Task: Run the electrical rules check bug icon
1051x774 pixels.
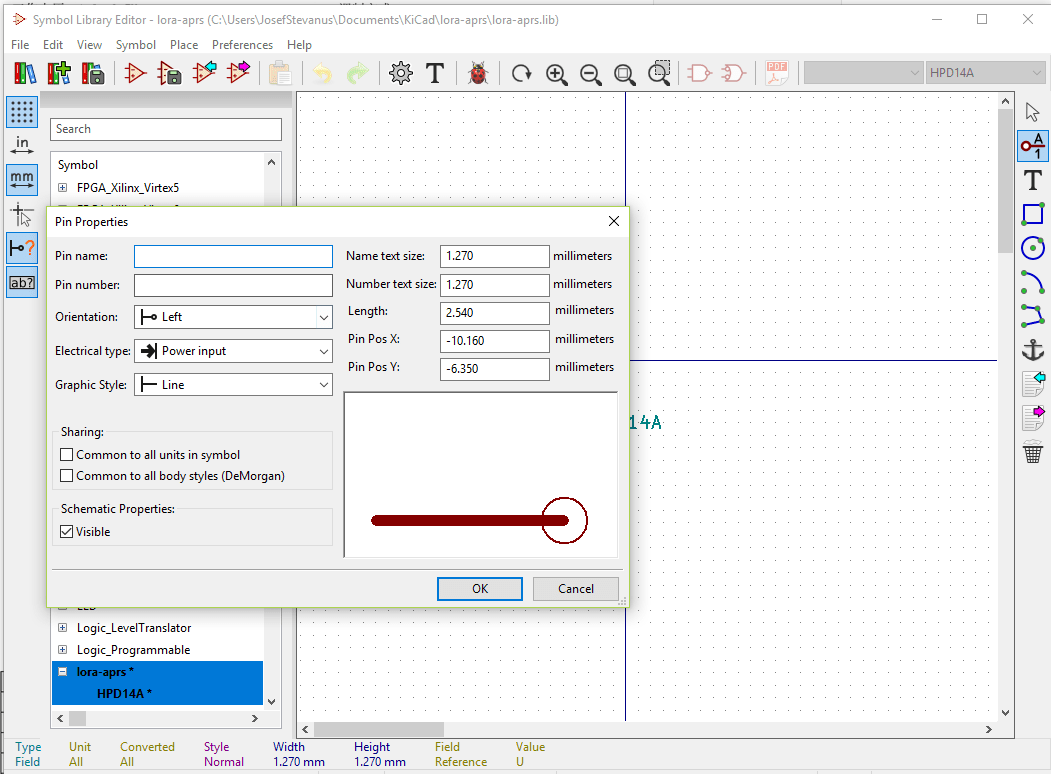Action: (x=479, y=72)
